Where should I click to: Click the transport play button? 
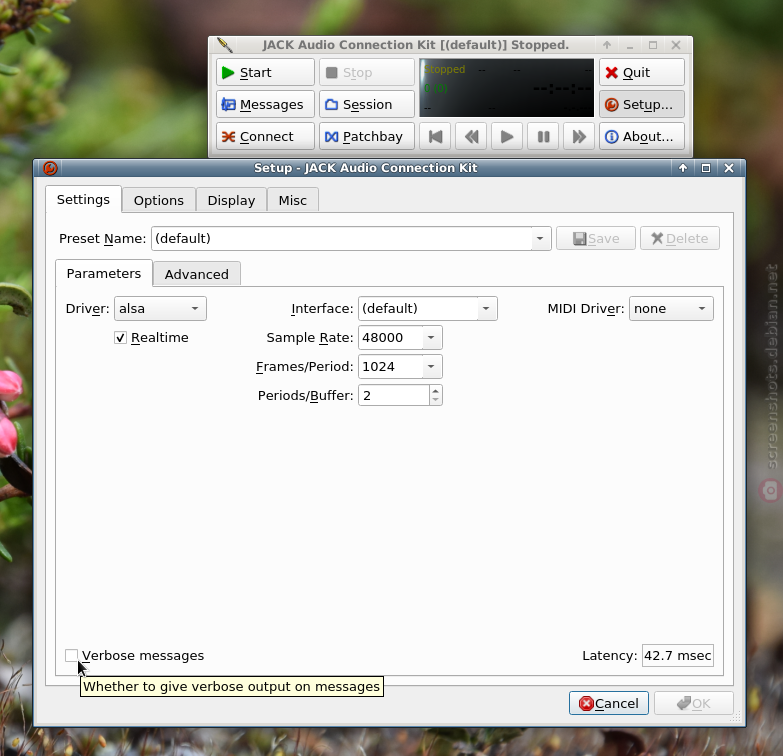pyautogui.click(x=507, y=136)
